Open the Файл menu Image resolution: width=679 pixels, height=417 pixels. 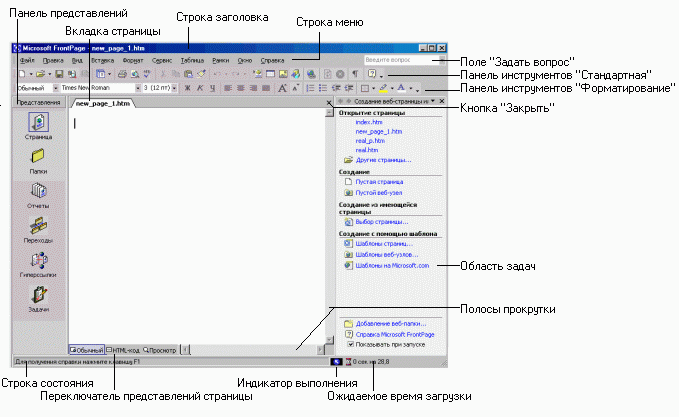tap(27, 60)
